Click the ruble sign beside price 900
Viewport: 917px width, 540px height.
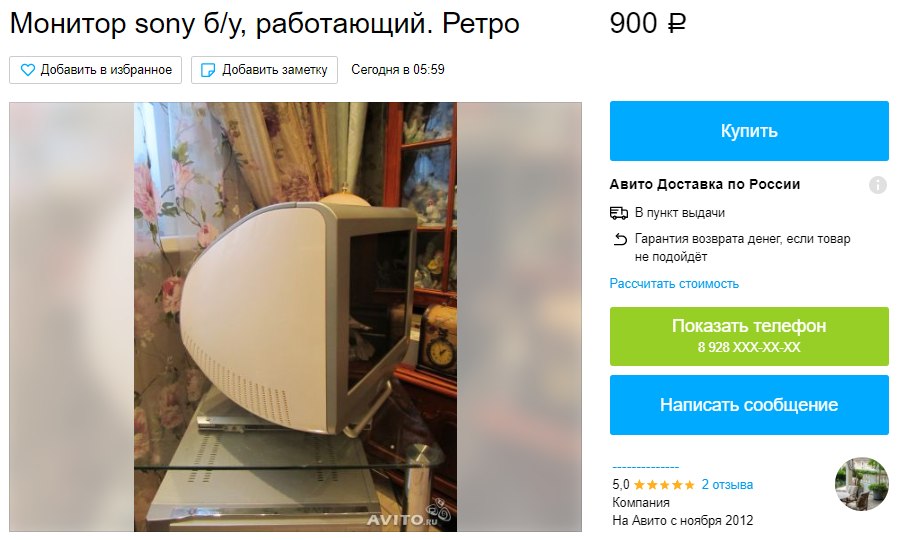tap(677, 24)
